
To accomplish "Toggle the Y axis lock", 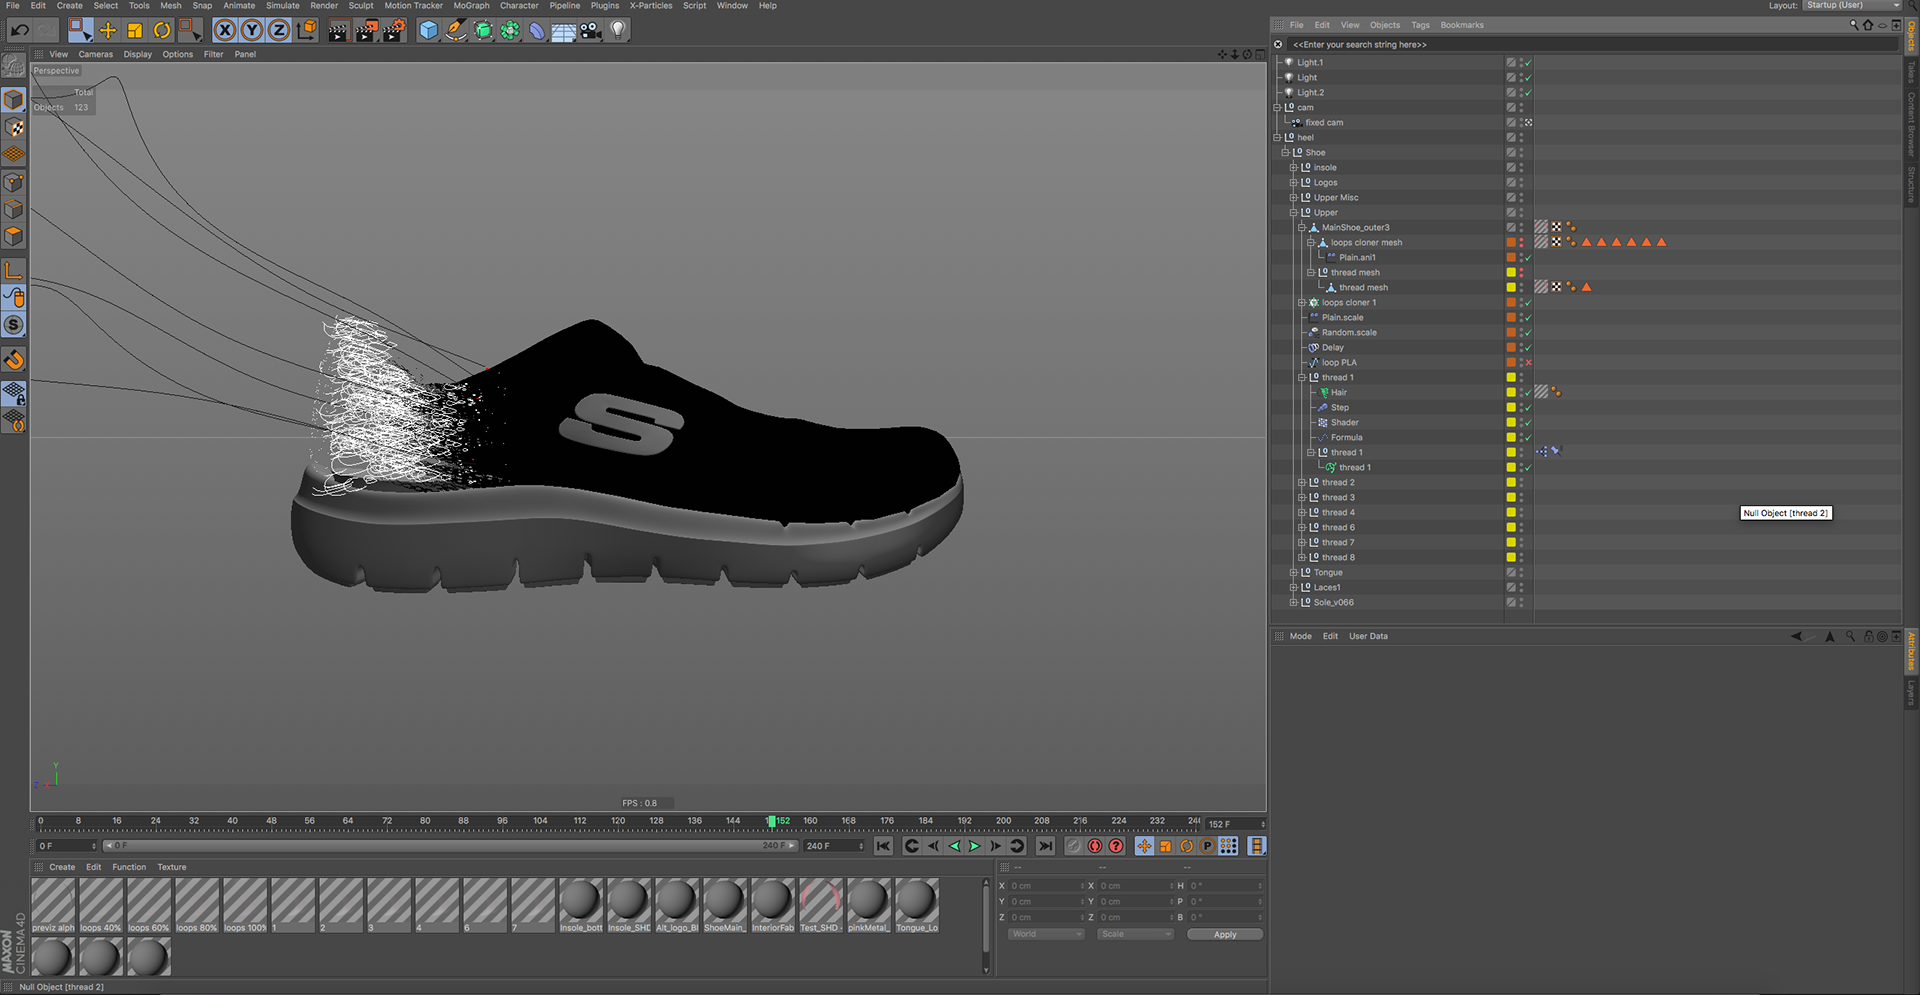I will pos(252,30).
